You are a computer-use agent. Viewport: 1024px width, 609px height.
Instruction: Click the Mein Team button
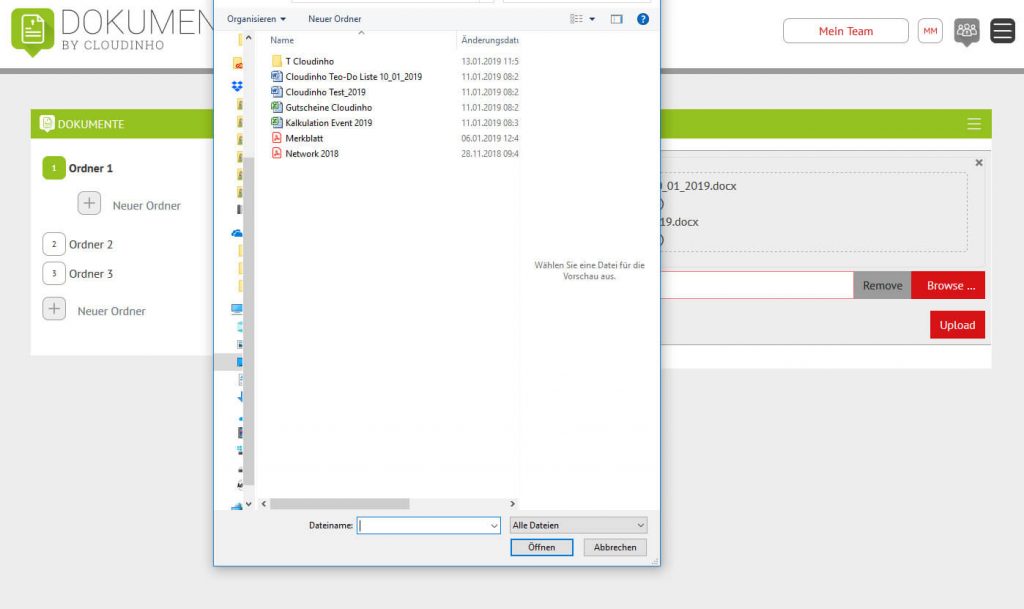(x=846, y=31)
